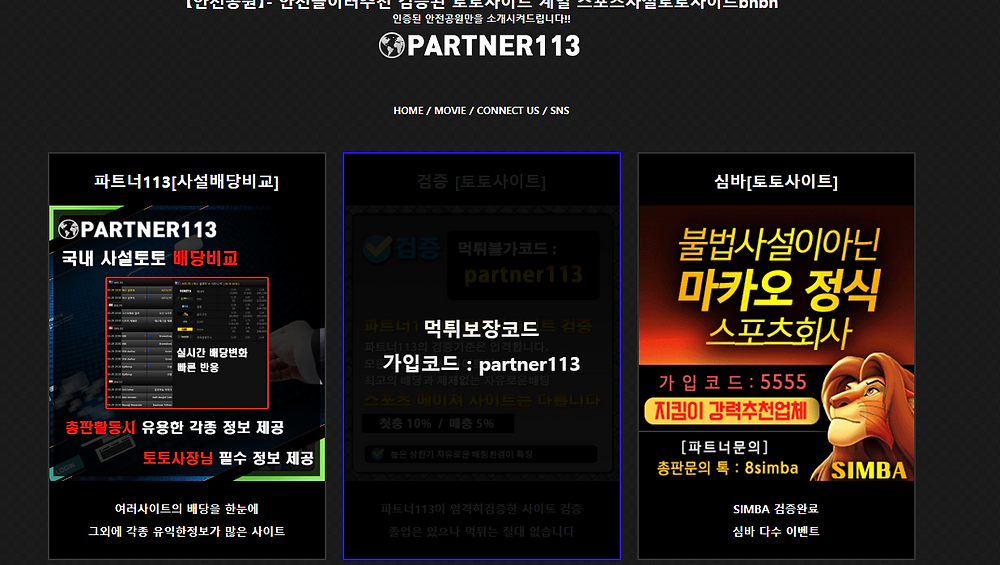Click the 가입코드 : 5555 text
The width and height of the screenshot is (1000, 565).
(733, 382)
